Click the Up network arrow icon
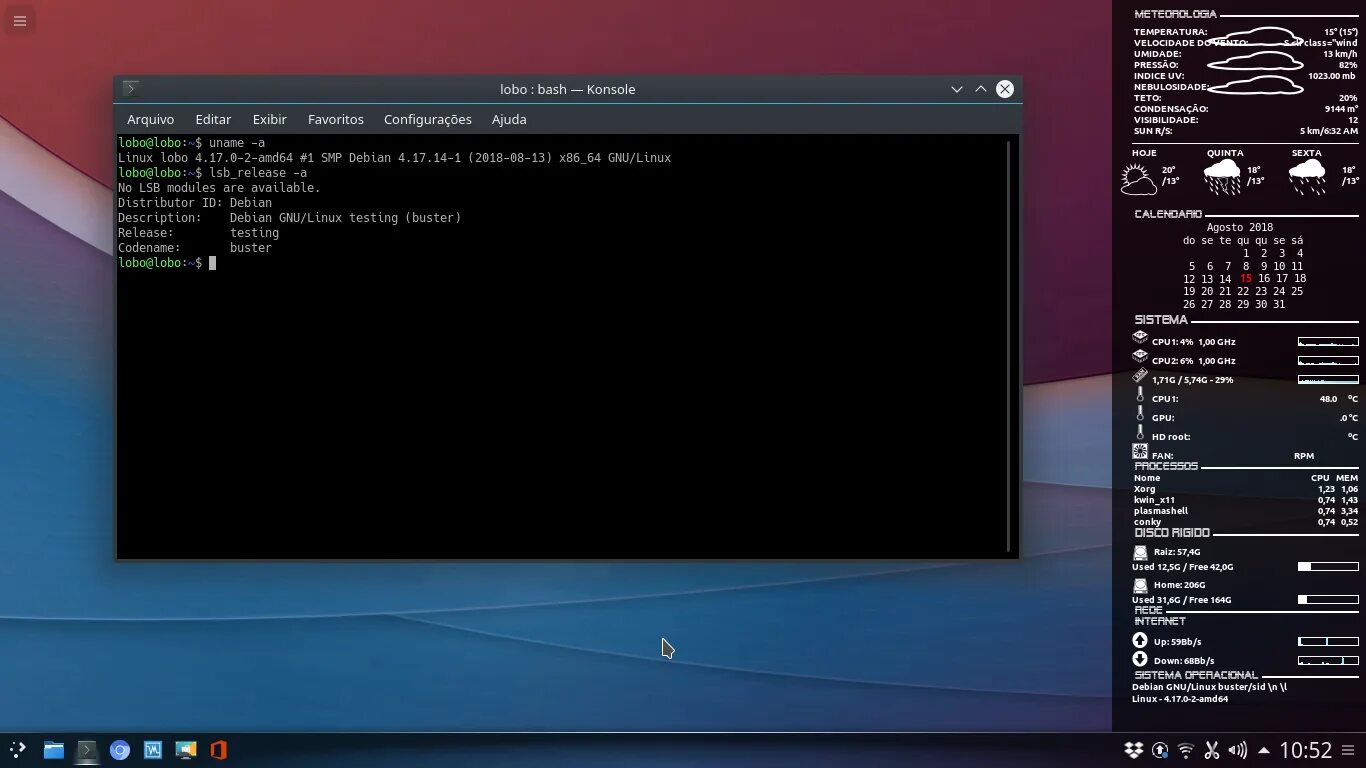 click(x=1140, y=640)
